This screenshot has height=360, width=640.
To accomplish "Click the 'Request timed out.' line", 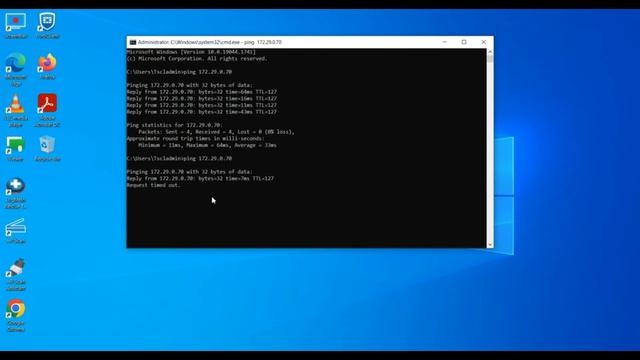I will coord(153,185).
